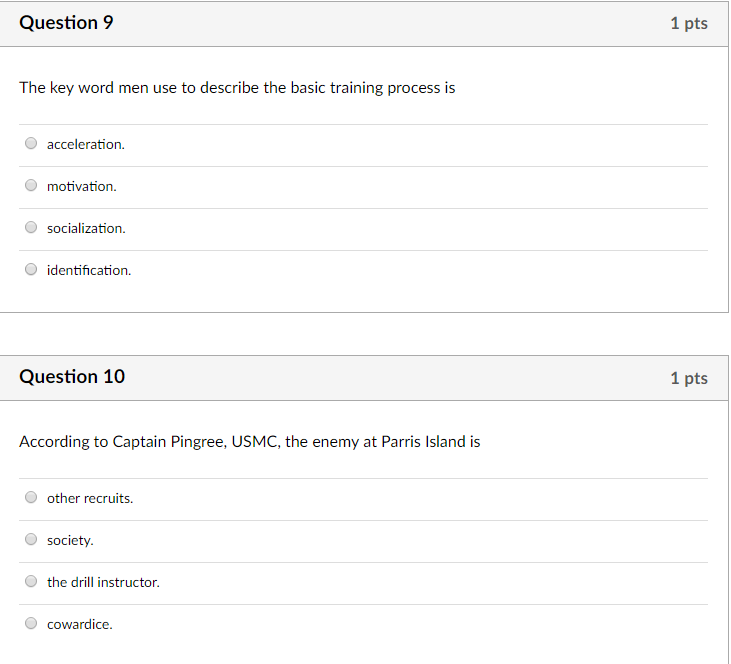Click the other recruits answer text
Image resolution: width=731 pixels, height=664 pixels.
[90, 498]
